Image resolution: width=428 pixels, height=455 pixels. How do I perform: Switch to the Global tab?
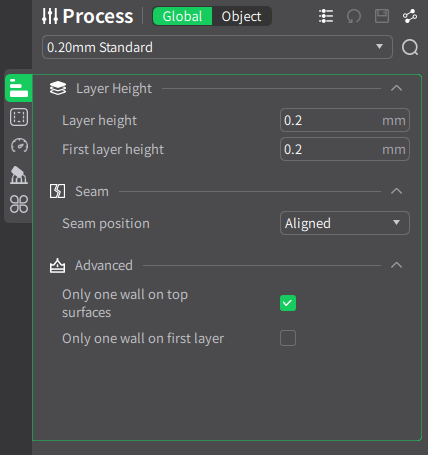tap(182, 16)
